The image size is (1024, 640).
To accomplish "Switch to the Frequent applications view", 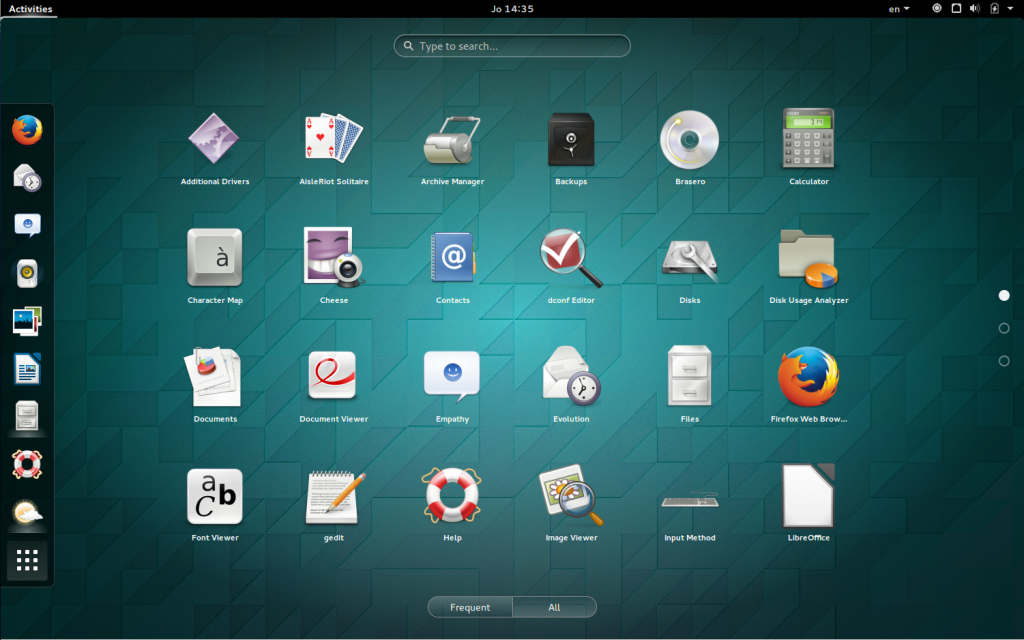I will click(x=469, y=607).
